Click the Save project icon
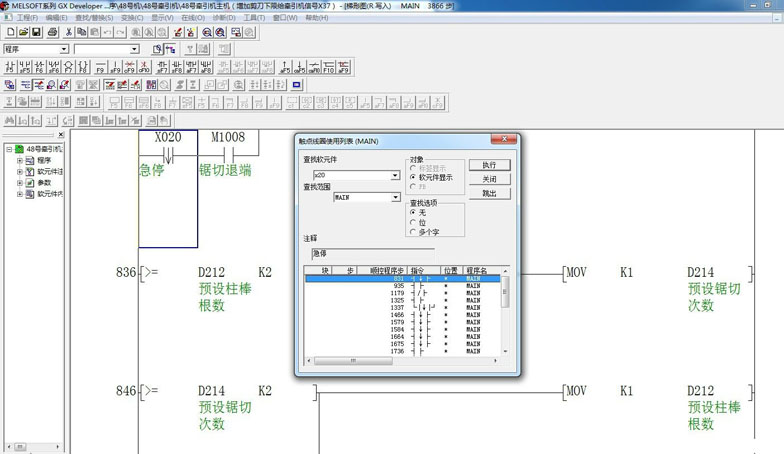The height and width of the screenshot is (454, 784). click(x=36, y=32)
